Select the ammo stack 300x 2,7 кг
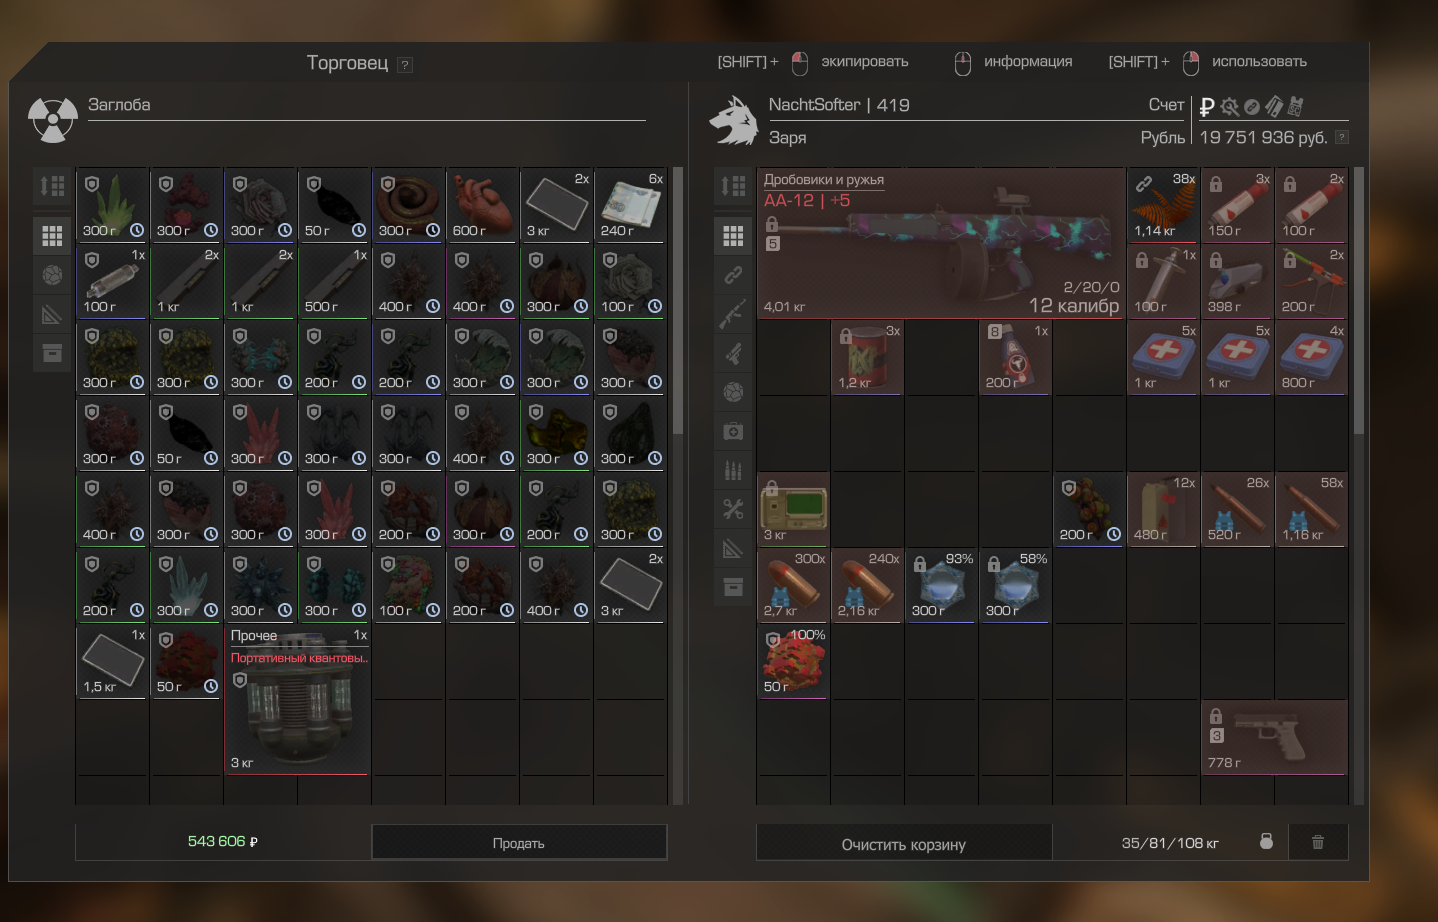This screenshot has height=922, width=1438. pyautogui.click(x=793, y=585)
